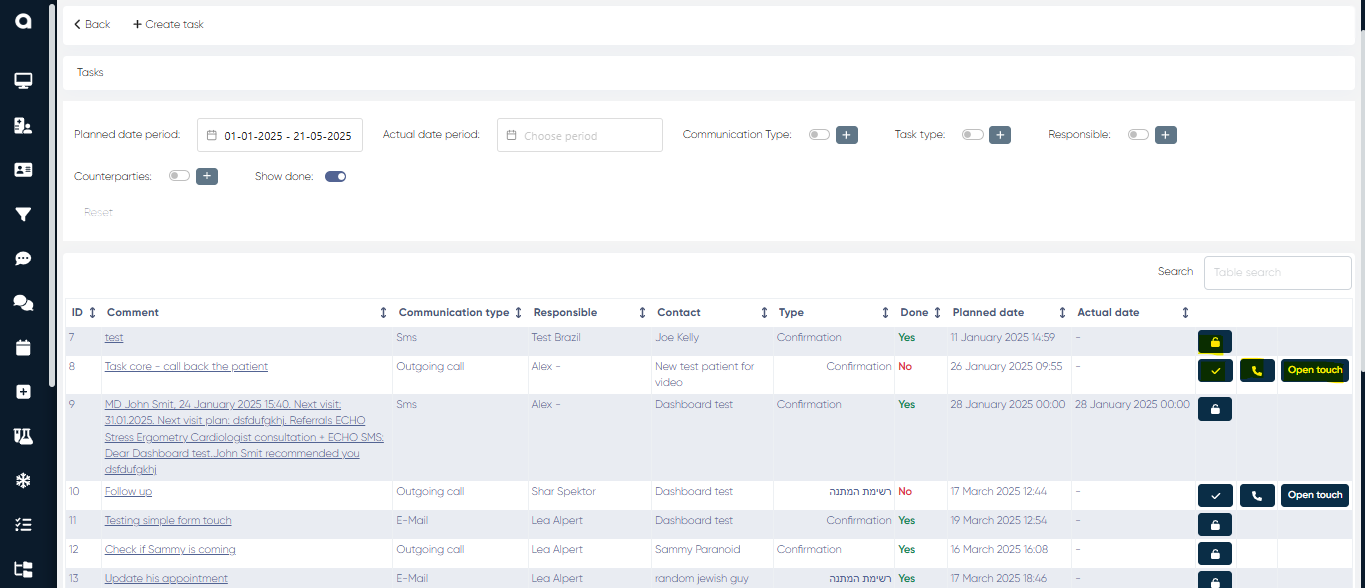This screenshot has width=1365, height=588.
Task: Open the monitor dashboard icon in sidebar
Action: coord(23,81)
